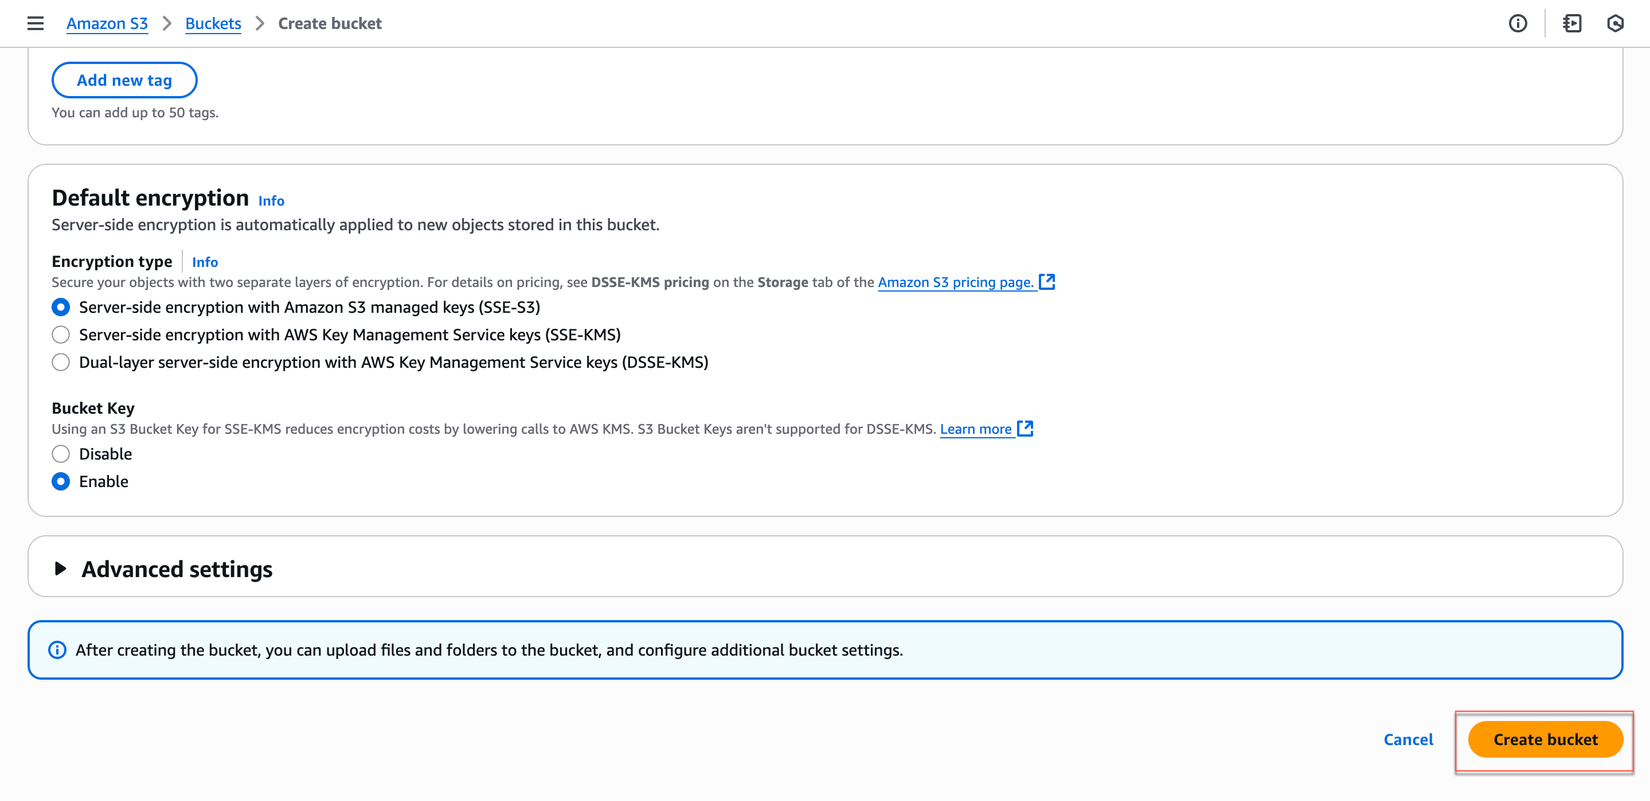Viewport: 1650px width, 801px height.
Task: Click external link icon next to Learn more
Action: coord(1025,429)
